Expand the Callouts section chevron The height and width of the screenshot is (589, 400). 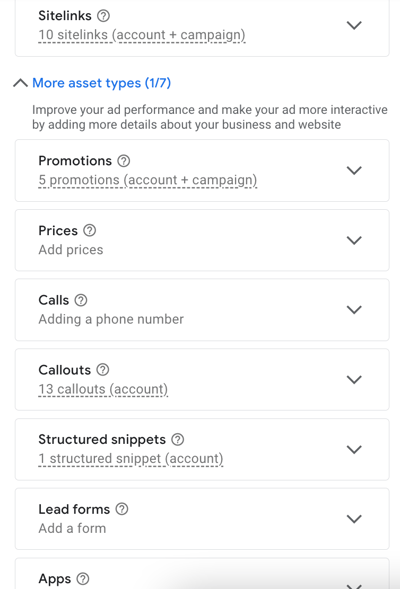pyautogui.click(x=354, y=379)
